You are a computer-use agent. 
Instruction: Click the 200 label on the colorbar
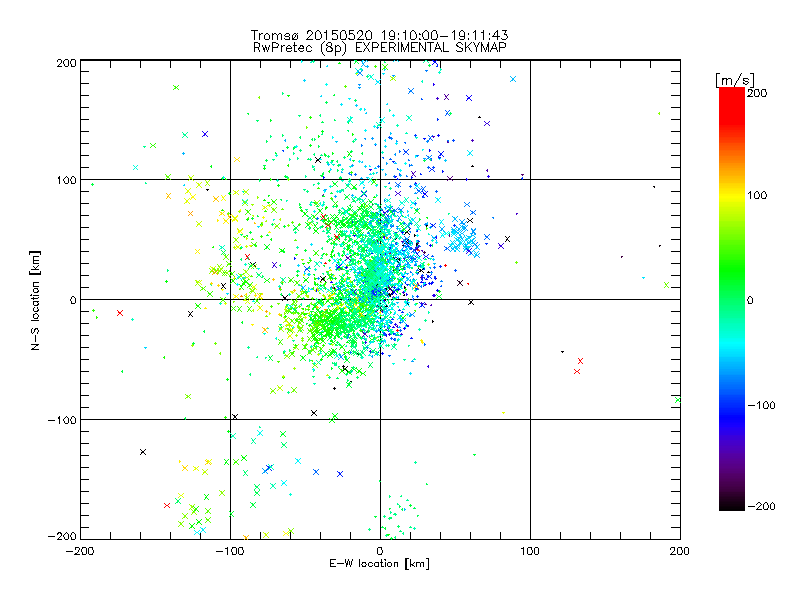[x=757, y=93]
